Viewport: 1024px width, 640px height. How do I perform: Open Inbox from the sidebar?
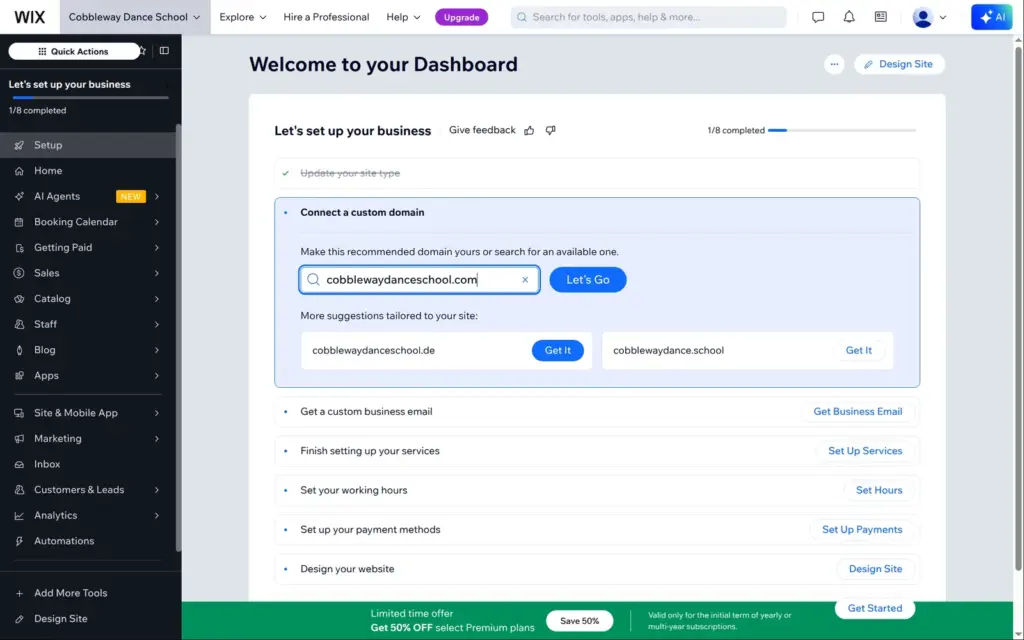(x=88, y=464)
